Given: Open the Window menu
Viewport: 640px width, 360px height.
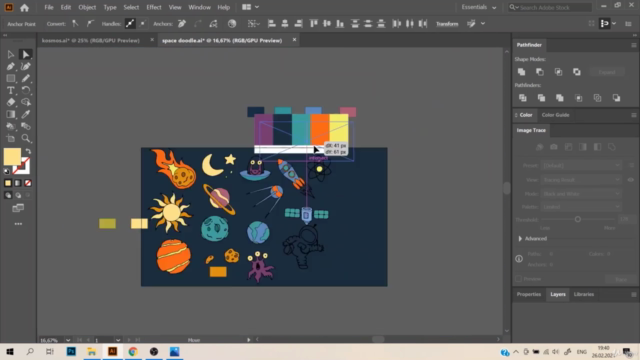Looking at the screenshot, I should tap(199, 7).
